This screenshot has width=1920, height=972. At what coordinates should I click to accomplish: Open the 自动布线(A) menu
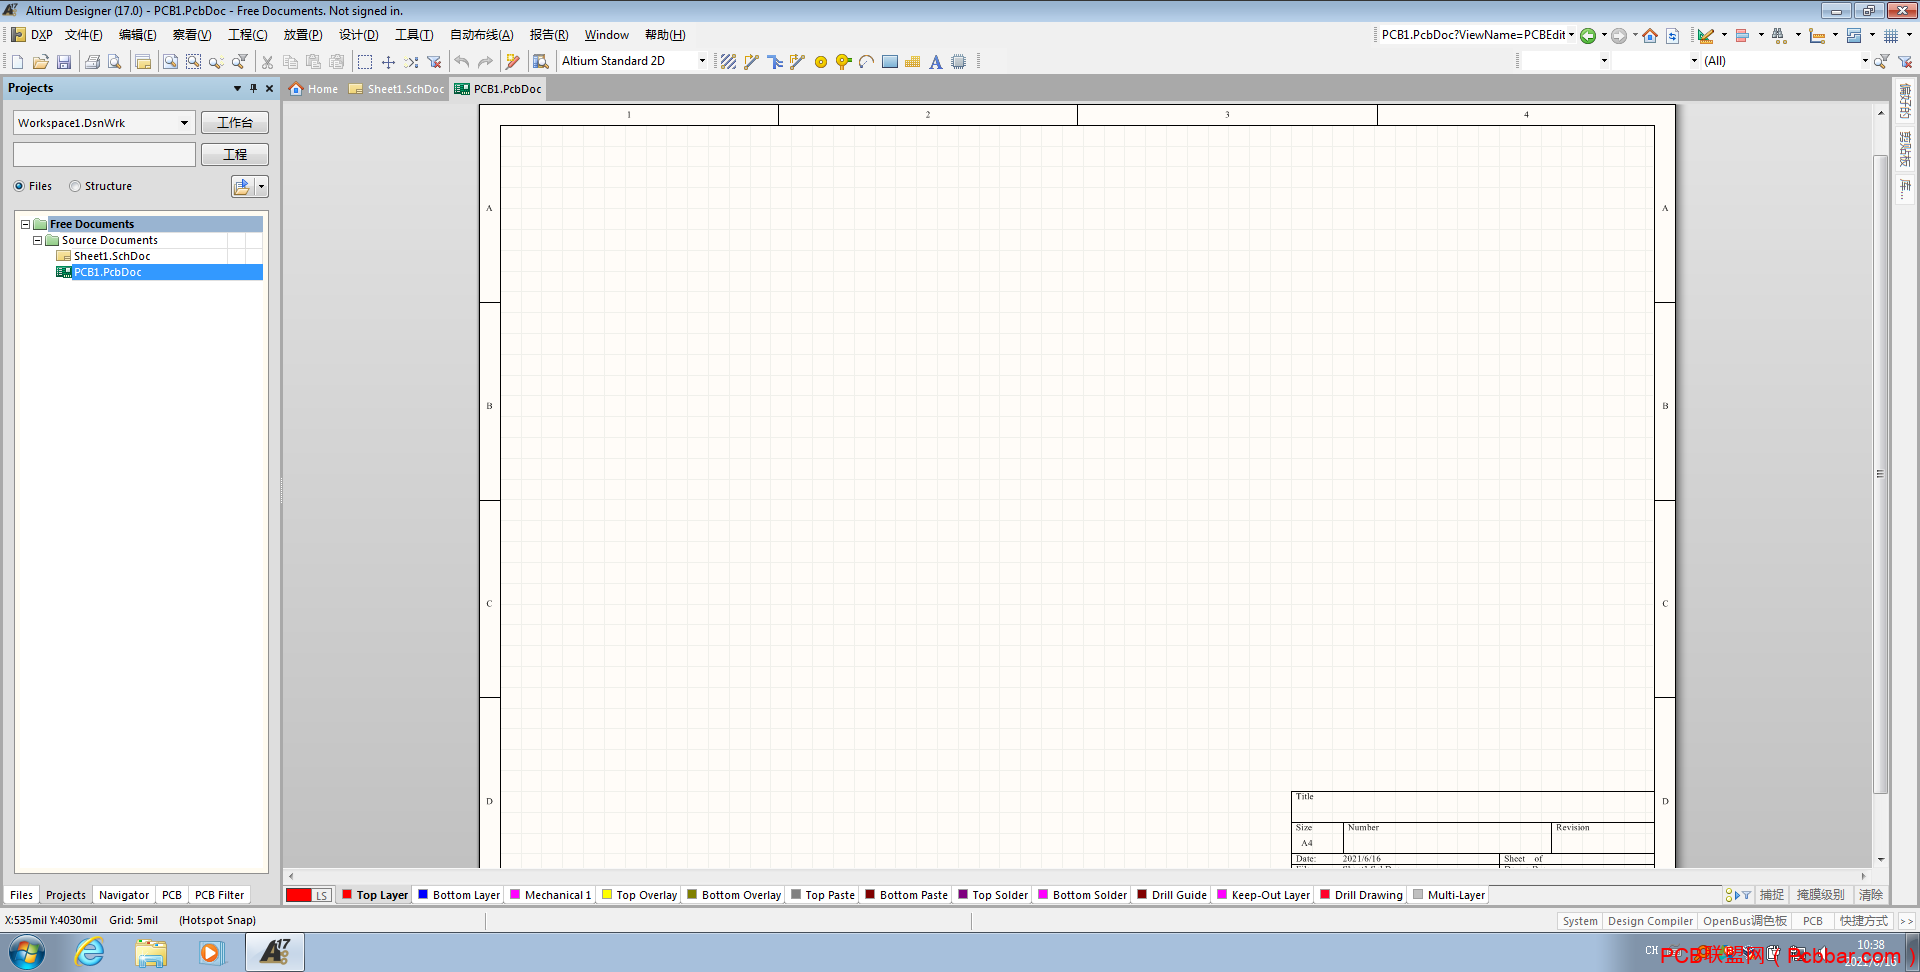[x=481, y=35]
